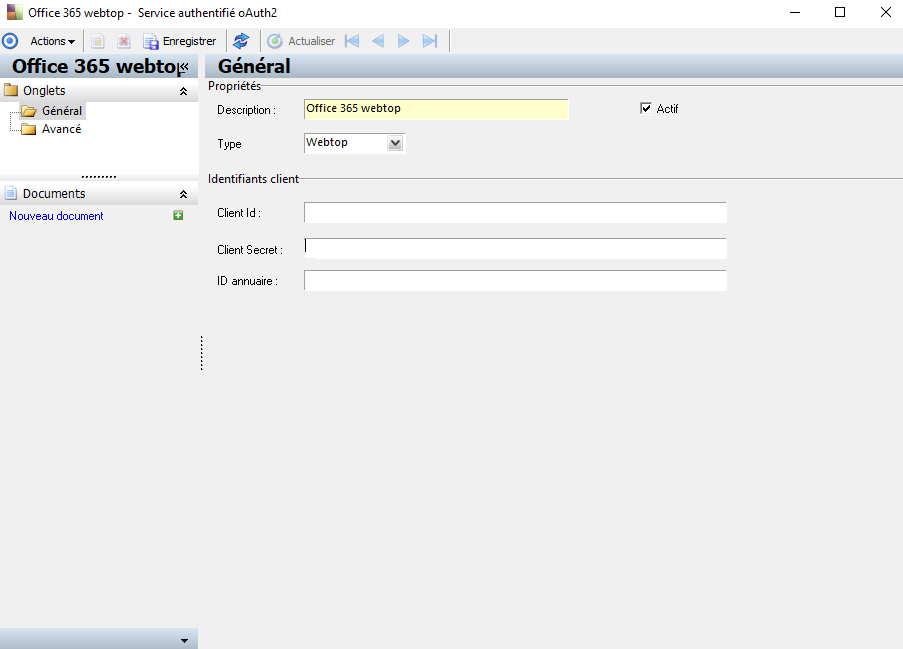Minimize the Office 365 webtop window
This screenshot has width=903, height=649.
(795, 12)
